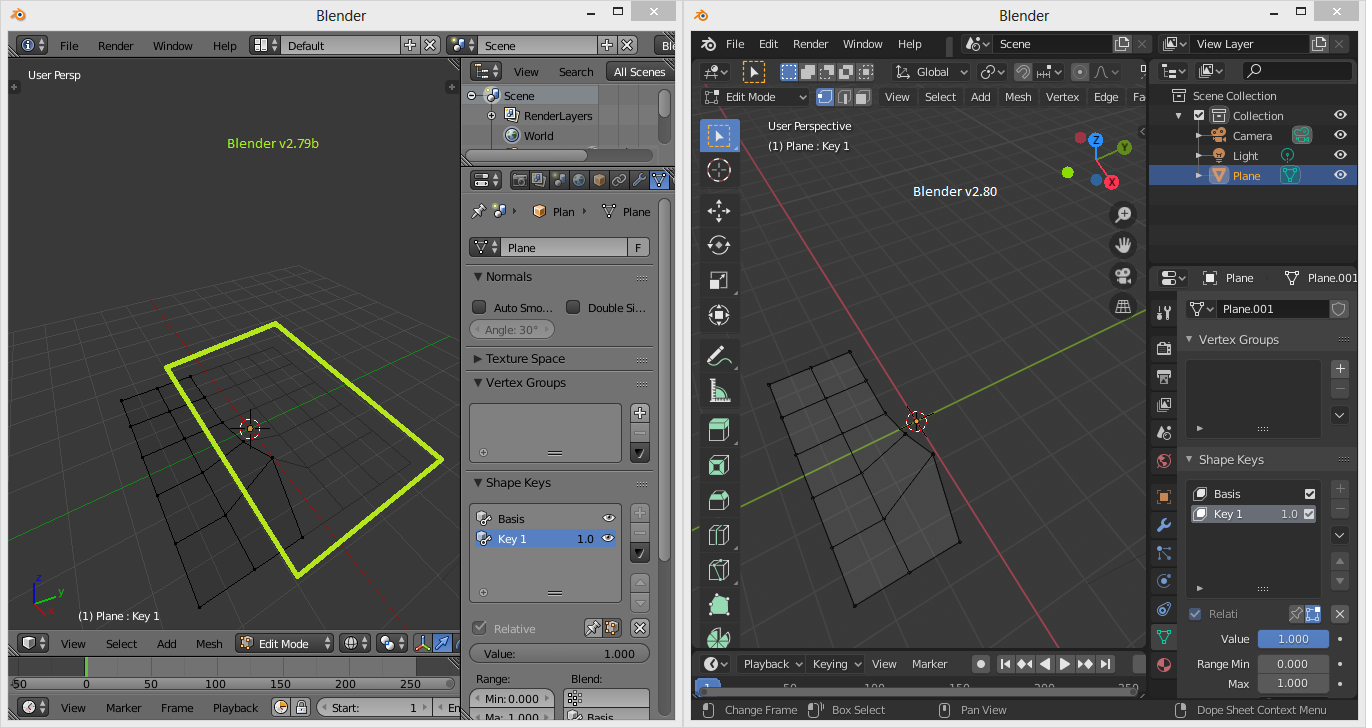This screenshot has height=728, width=1372.
Task: Choose the Rotate tool in the 2.80 toolbar
Action: (x=719, y=245)
